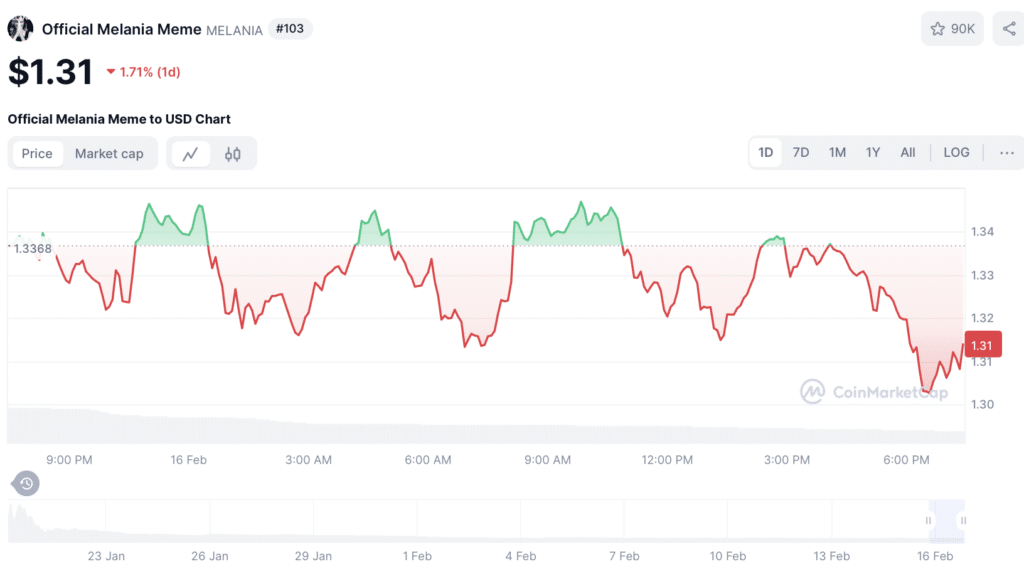Click the history clock icon below chart
1024x569 pixels.
(26, 483)
